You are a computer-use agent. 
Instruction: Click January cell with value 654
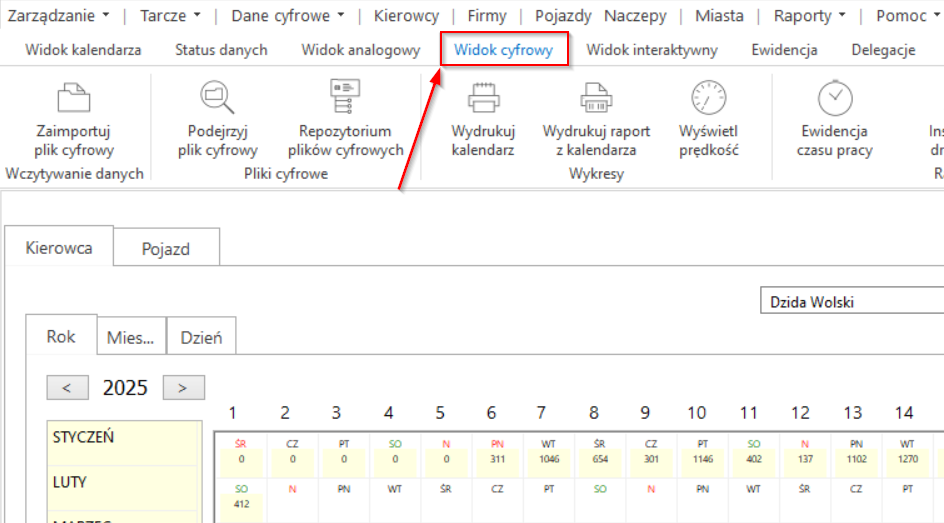coord(600,456)
